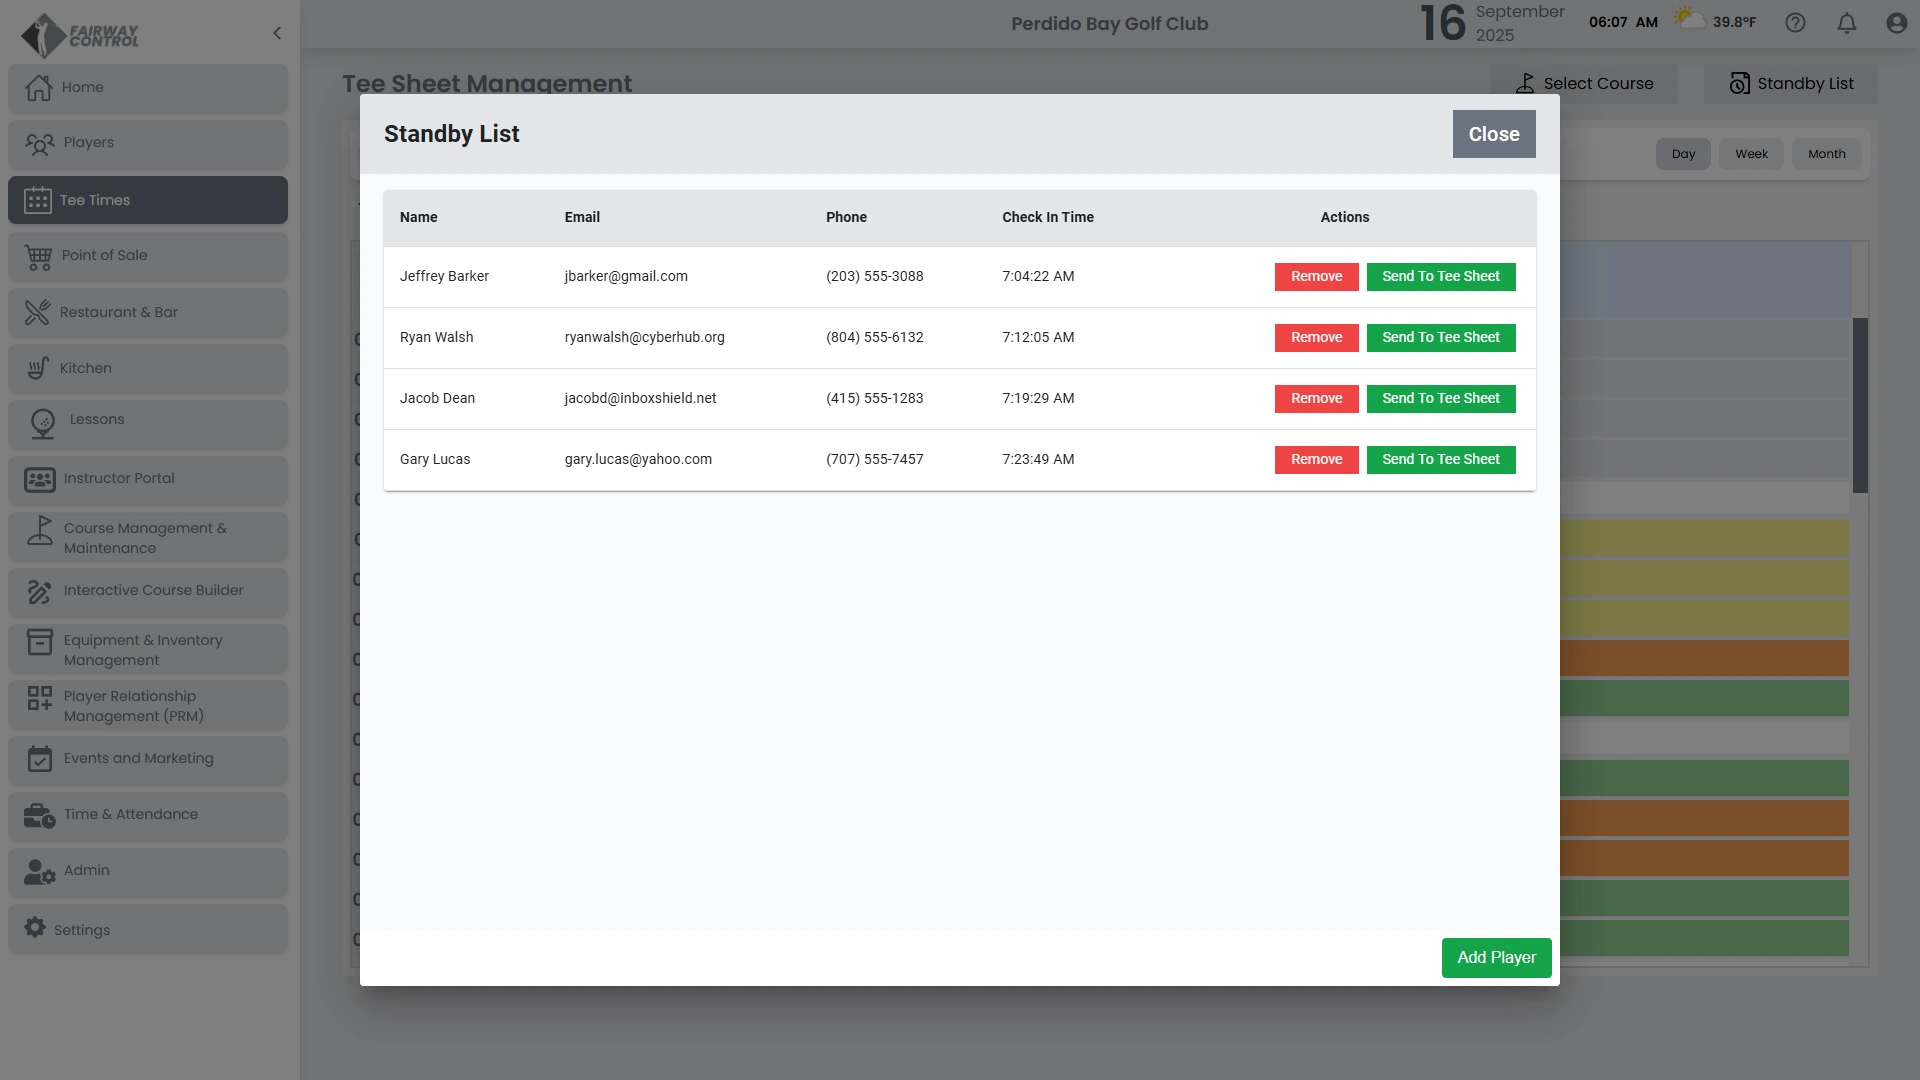The width and height of the screenshot is (1920, 1080).
Task: Send Ryan Walsh to tee sheet
Action: (x=1440, y=338)
